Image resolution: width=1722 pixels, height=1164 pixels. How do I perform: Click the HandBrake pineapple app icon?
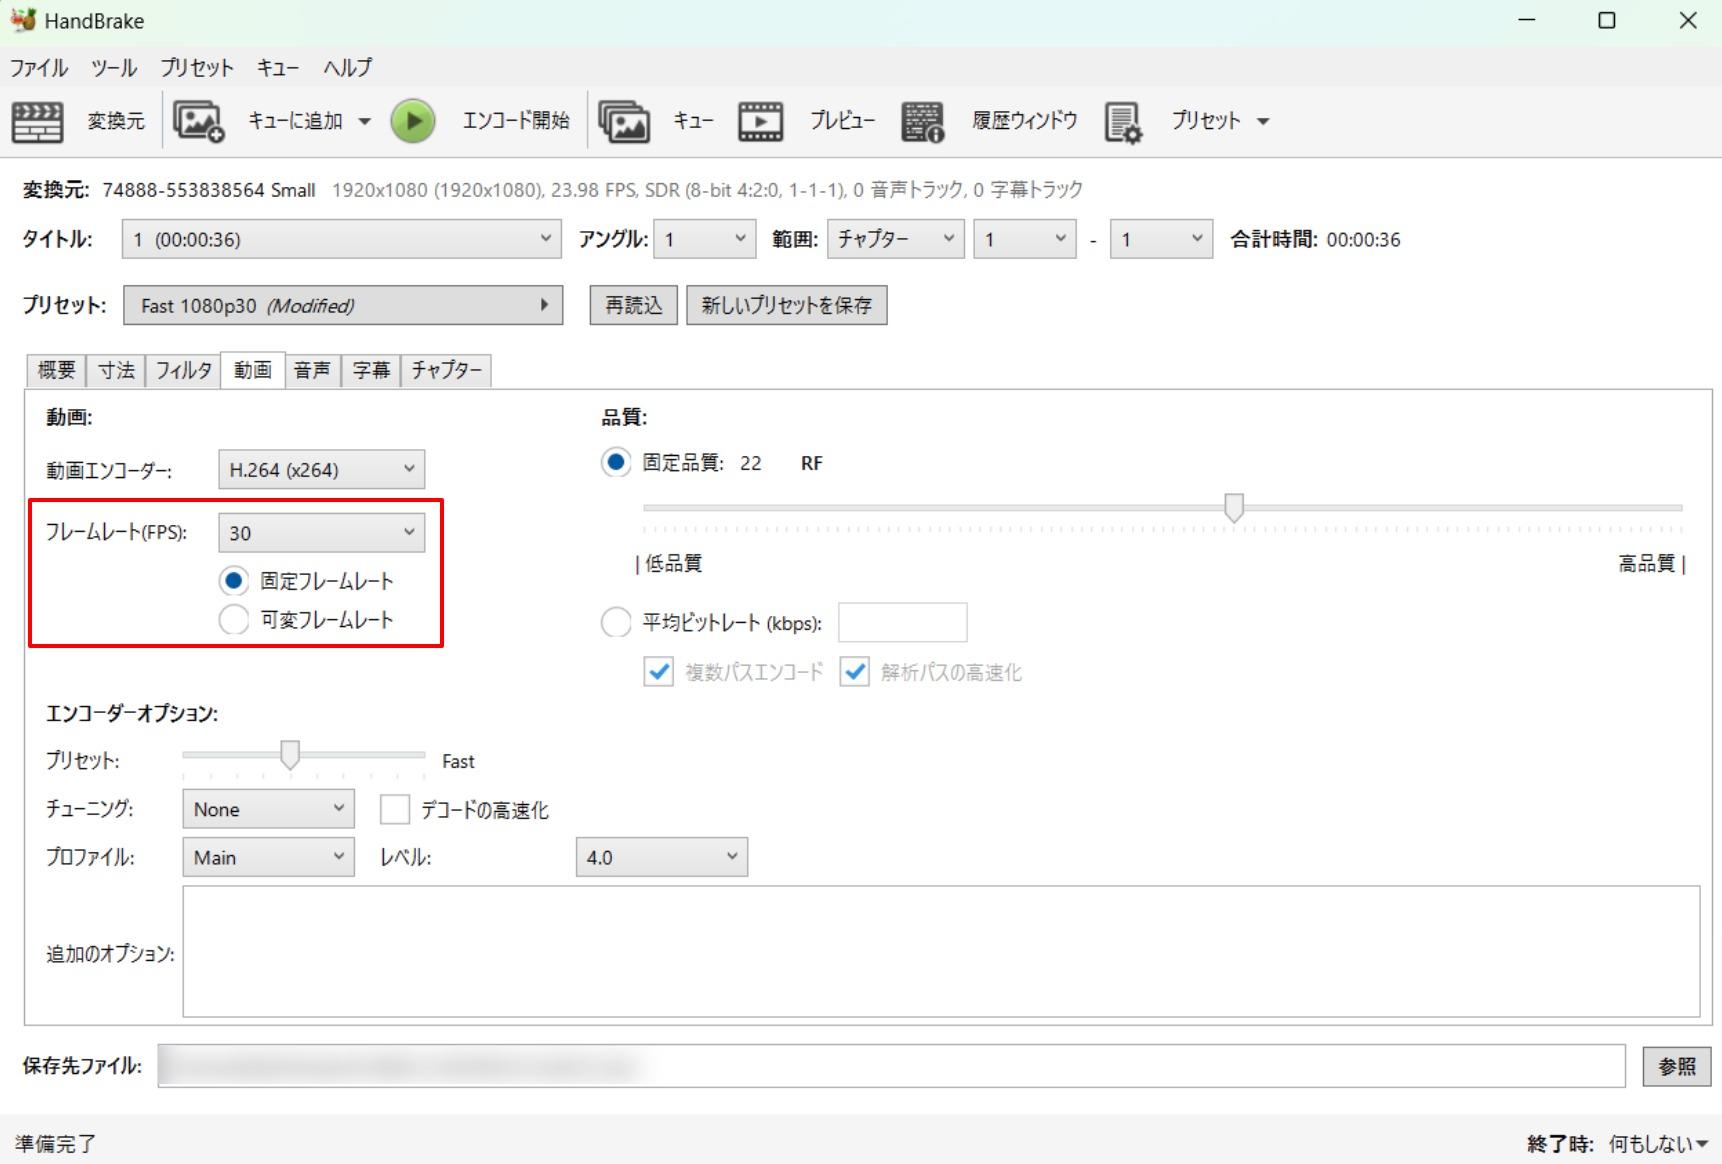(23, 20)
